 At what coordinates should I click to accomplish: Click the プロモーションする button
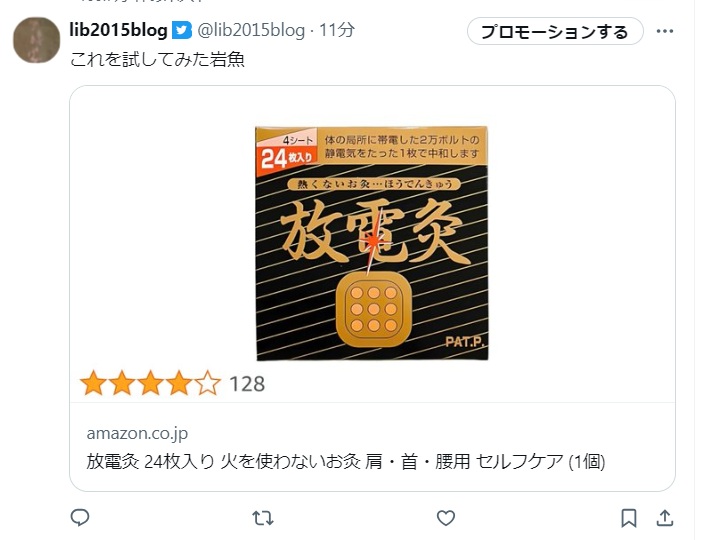pos(555,31)
